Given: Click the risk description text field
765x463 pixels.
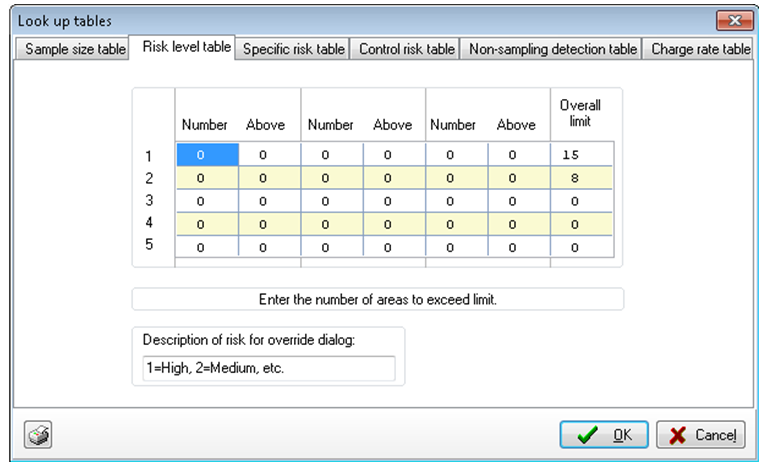Looking at the screenshot, I should (269, 368).
